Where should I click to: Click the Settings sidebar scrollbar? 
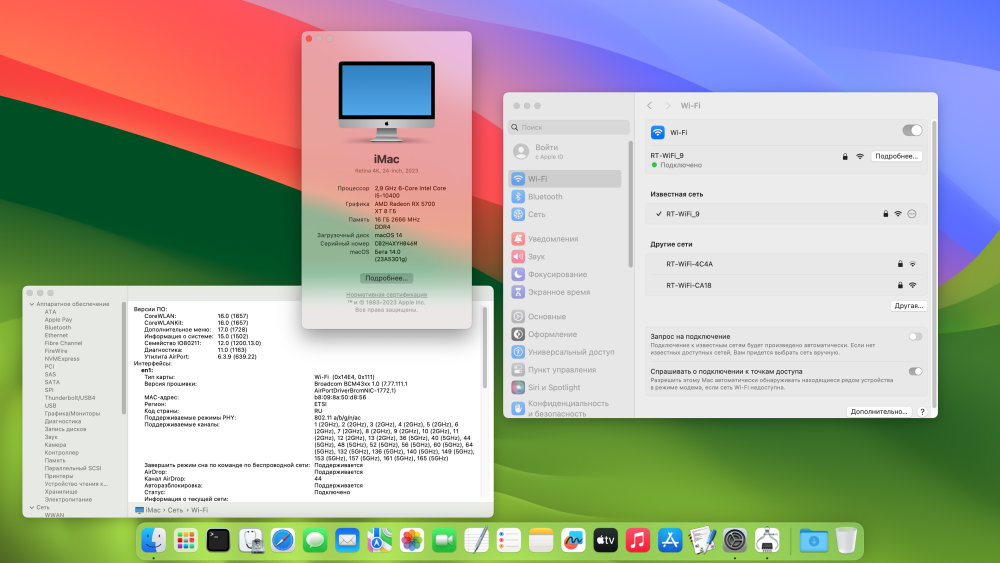point(631,204)
